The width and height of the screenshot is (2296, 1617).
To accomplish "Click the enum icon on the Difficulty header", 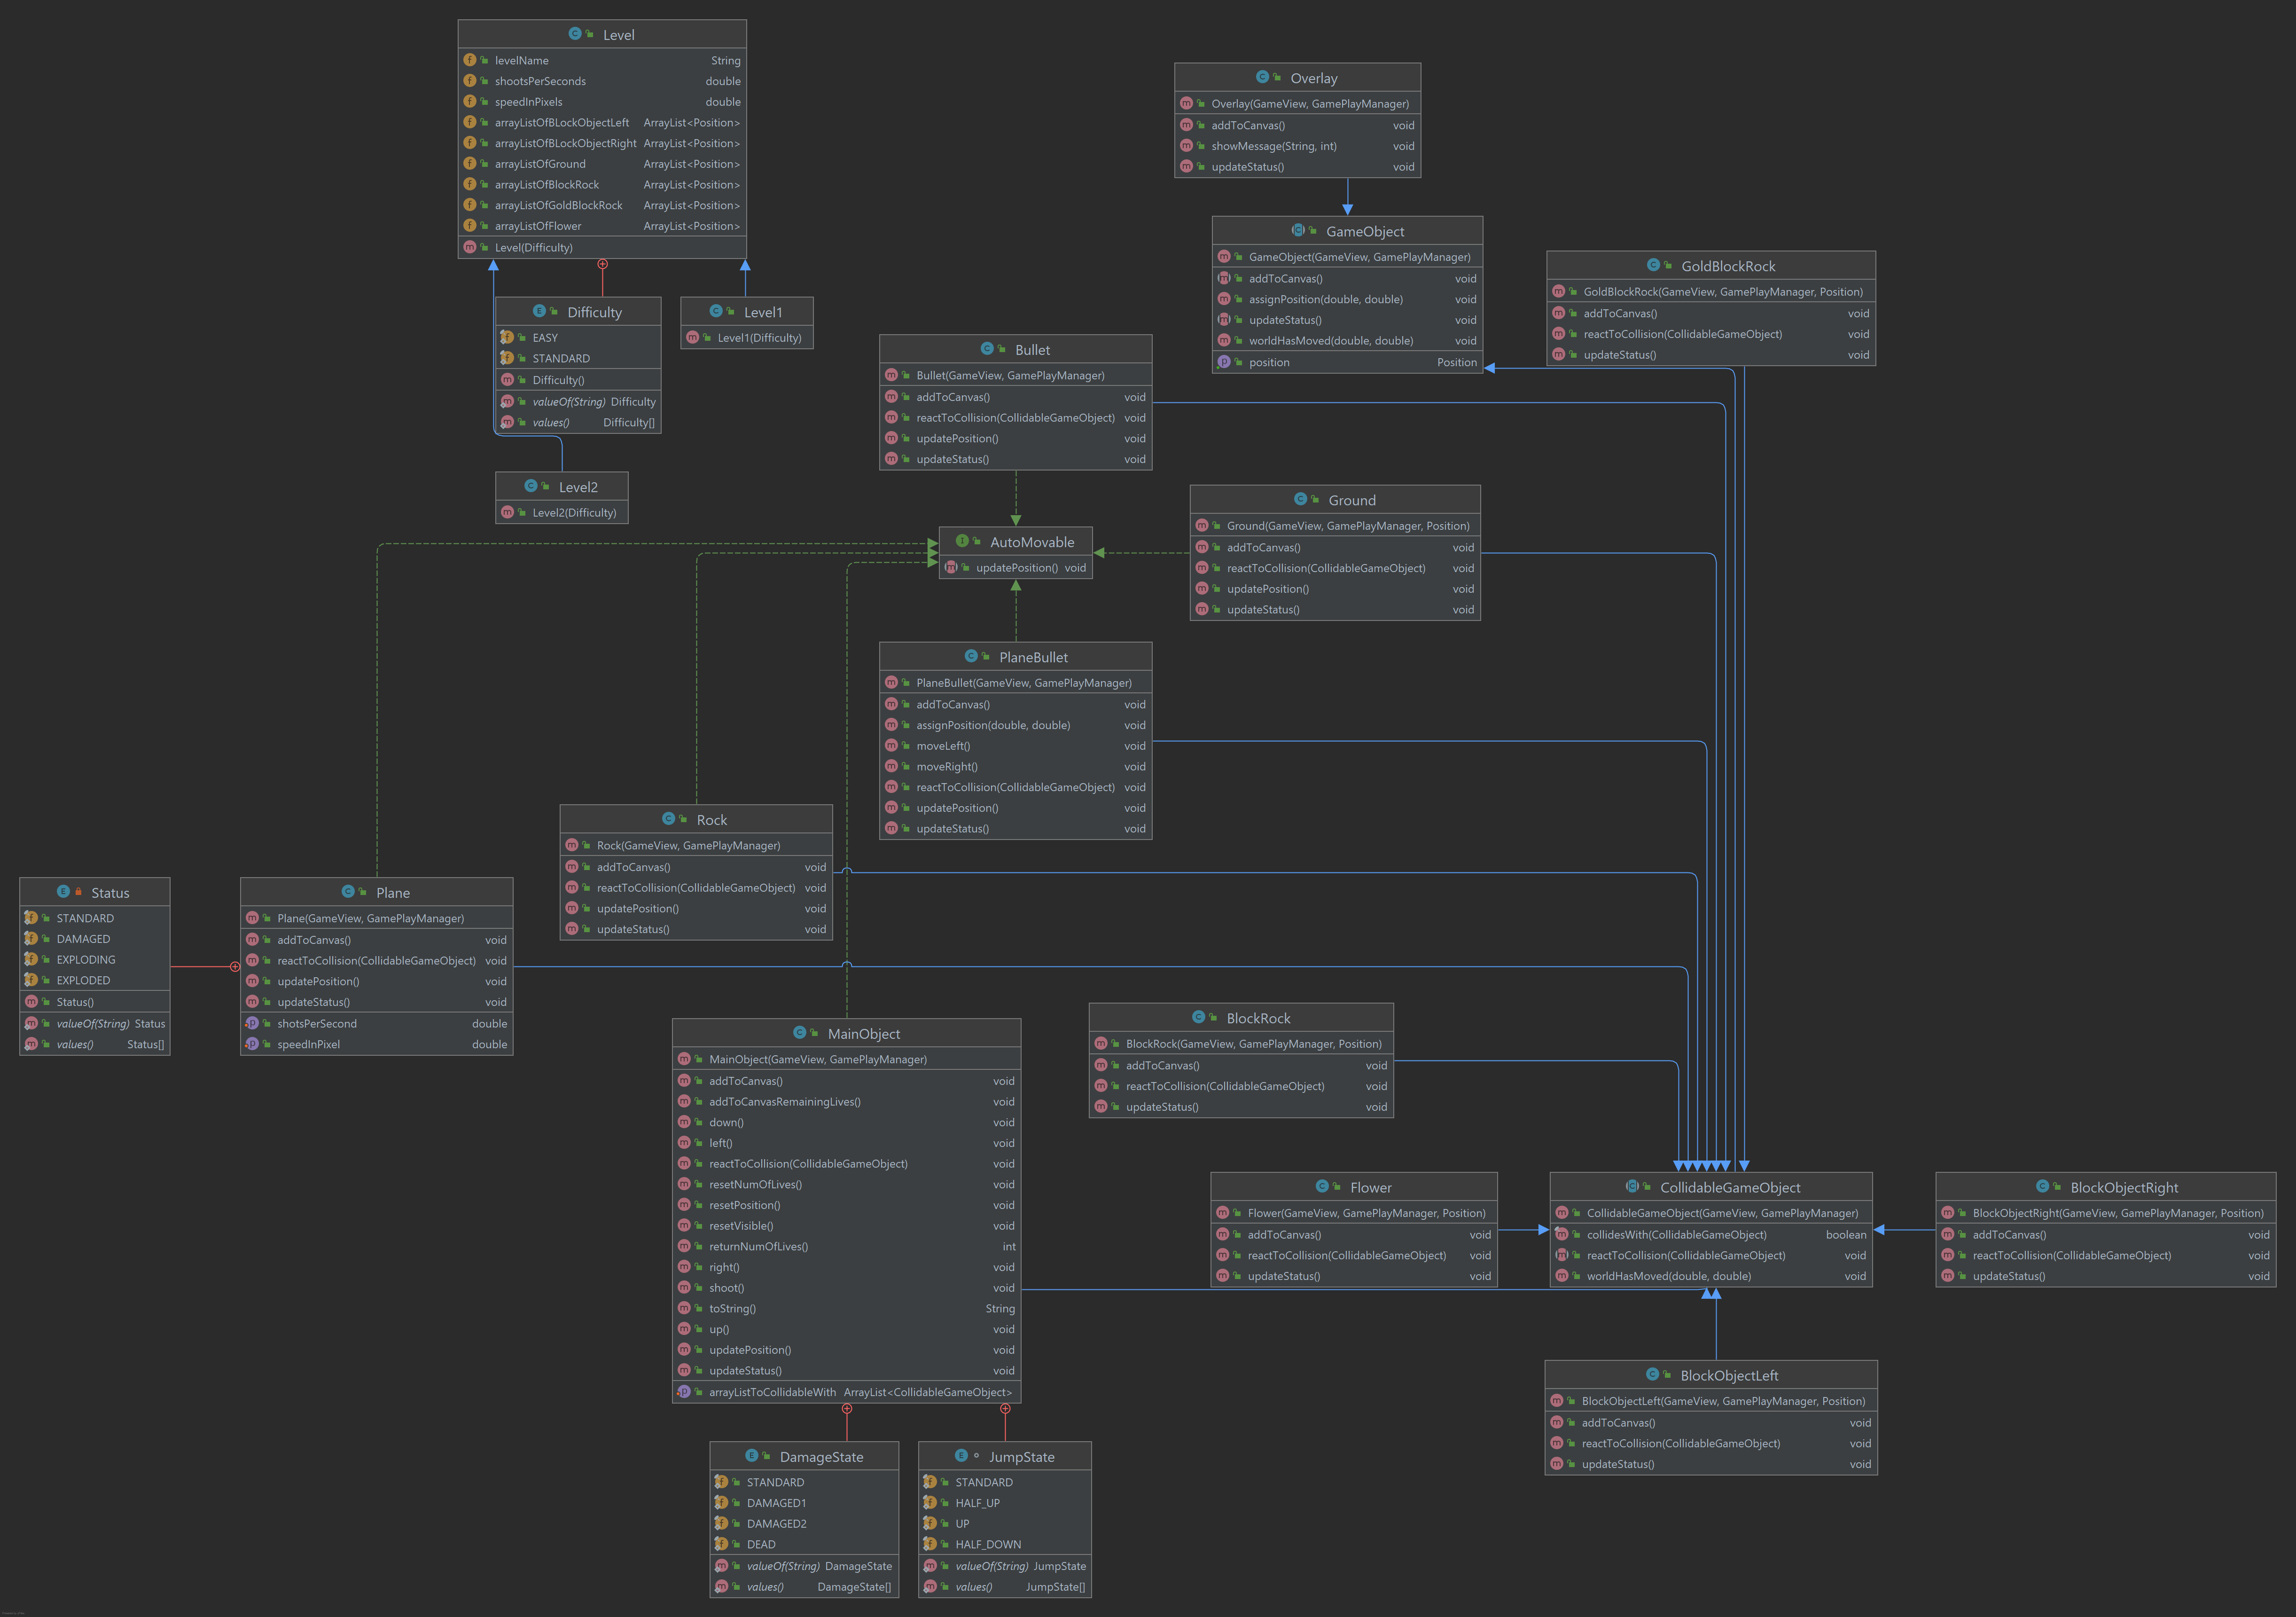I will [540, 311].
